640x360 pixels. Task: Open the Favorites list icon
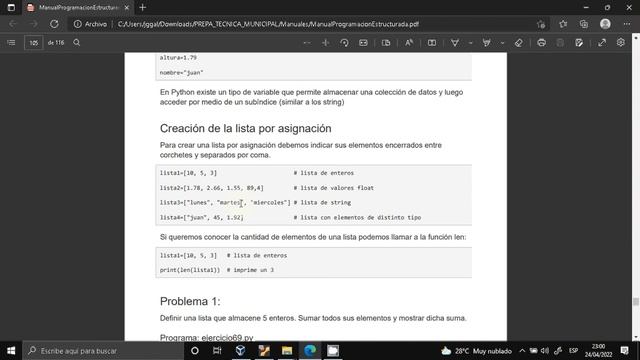(563, 24)
